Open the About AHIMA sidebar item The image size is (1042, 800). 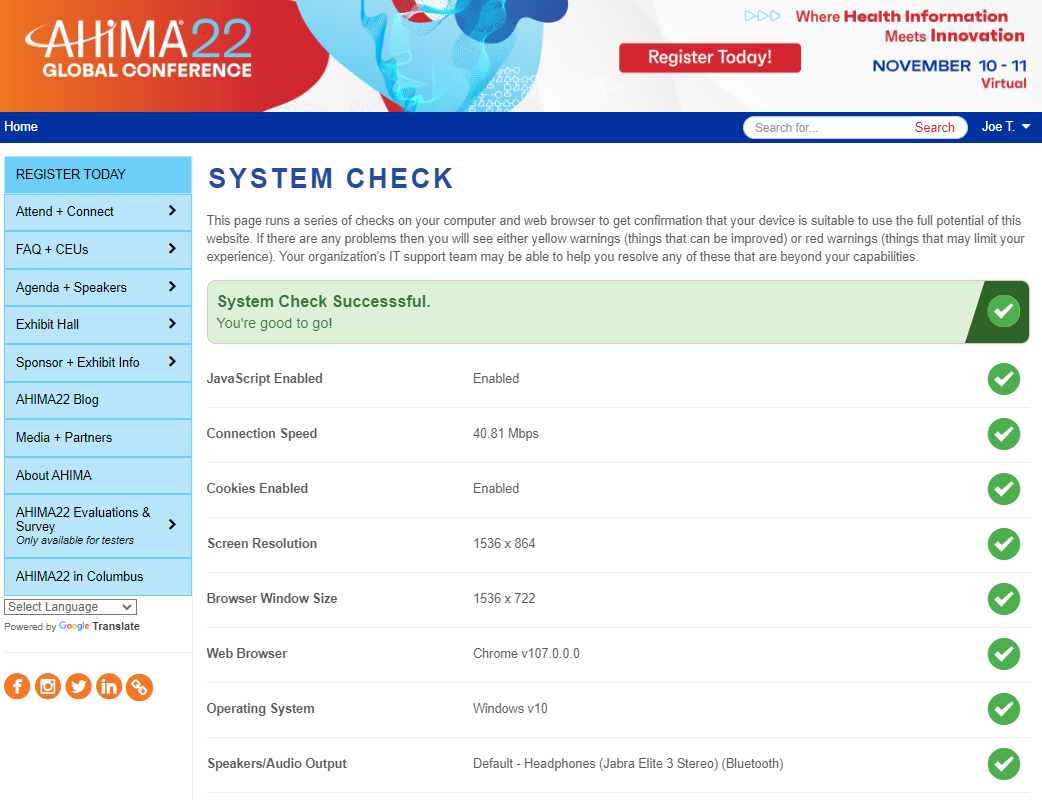click(98, 476)
